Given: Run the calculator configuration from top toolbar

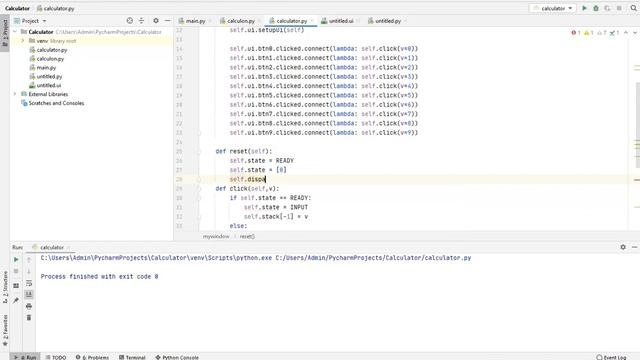Looking at the screenshot, I should click(584, 8).
